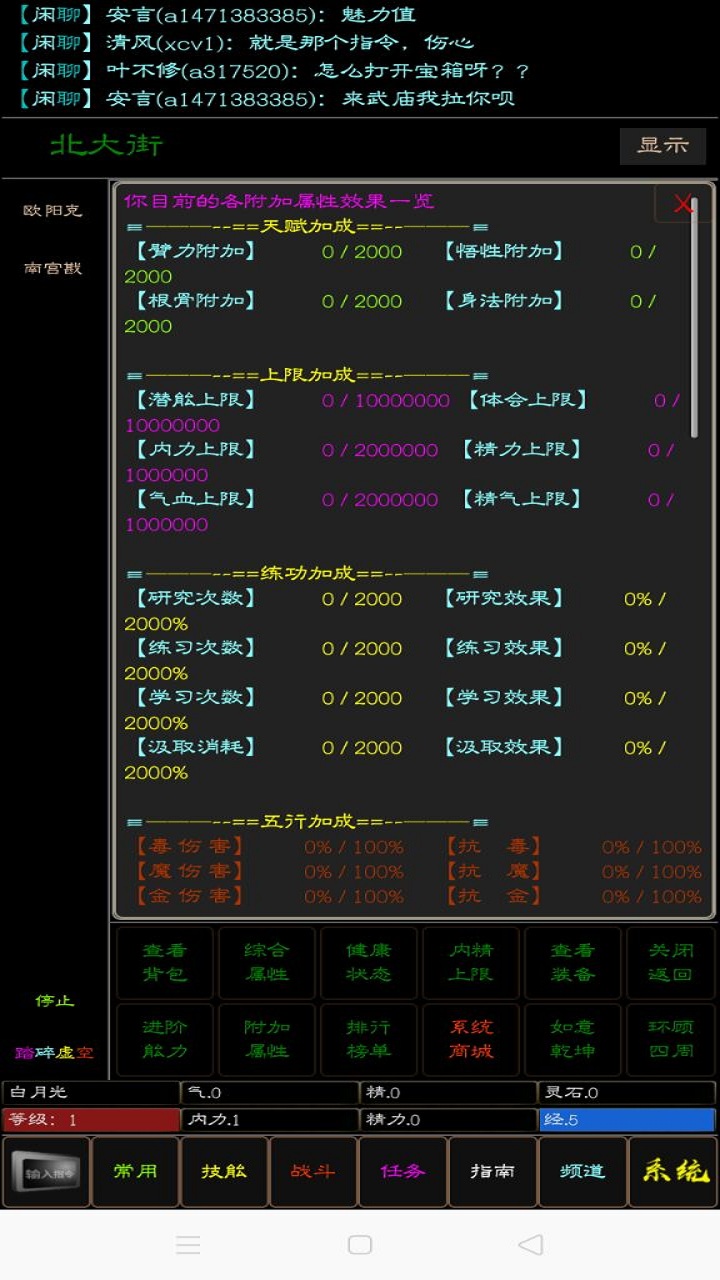Close the attribute panel with red X

point(684,204)
